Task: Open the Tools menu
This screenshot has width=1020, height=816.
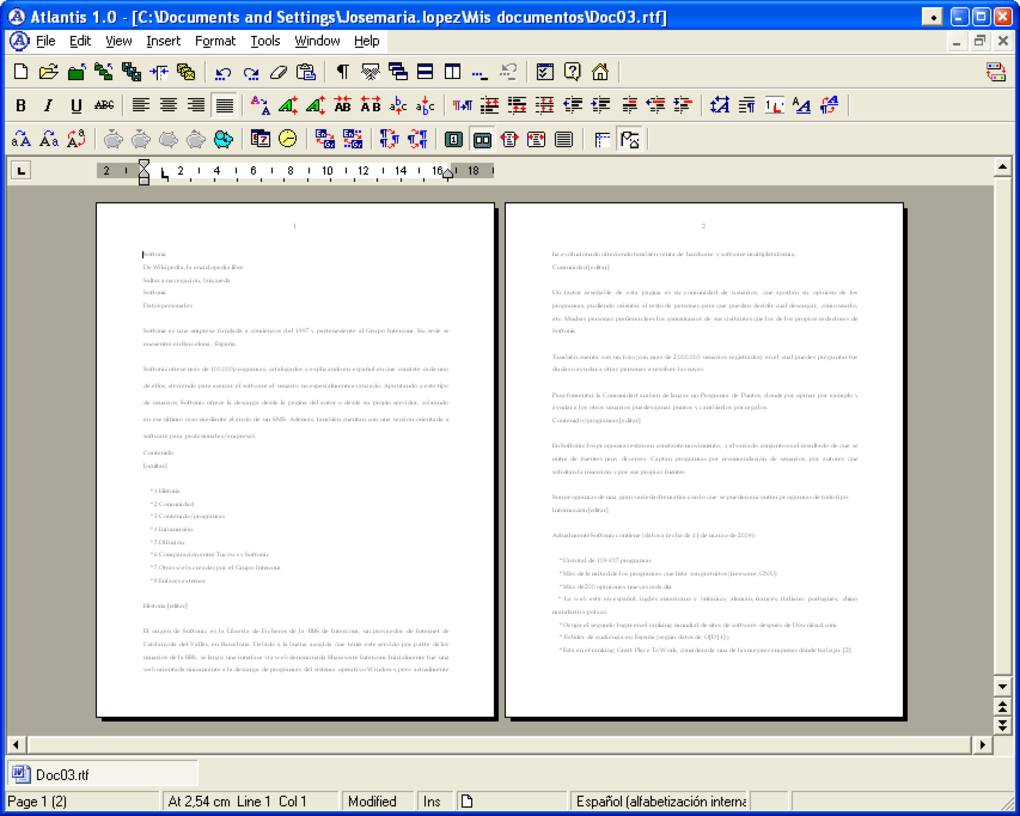Action: pyautogui.click(x=265, y=41)
